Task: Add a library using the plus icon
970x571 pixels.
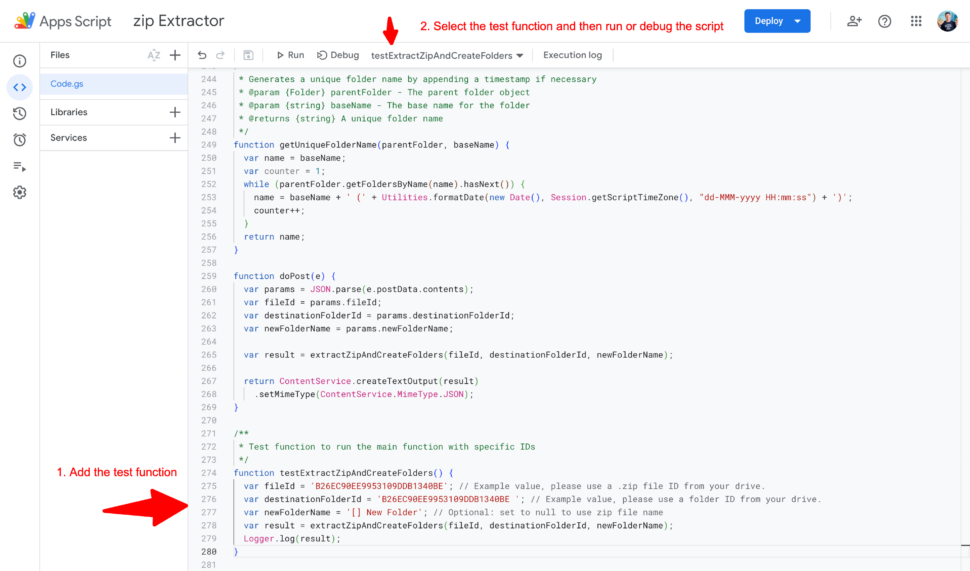Action: [175, 112]
